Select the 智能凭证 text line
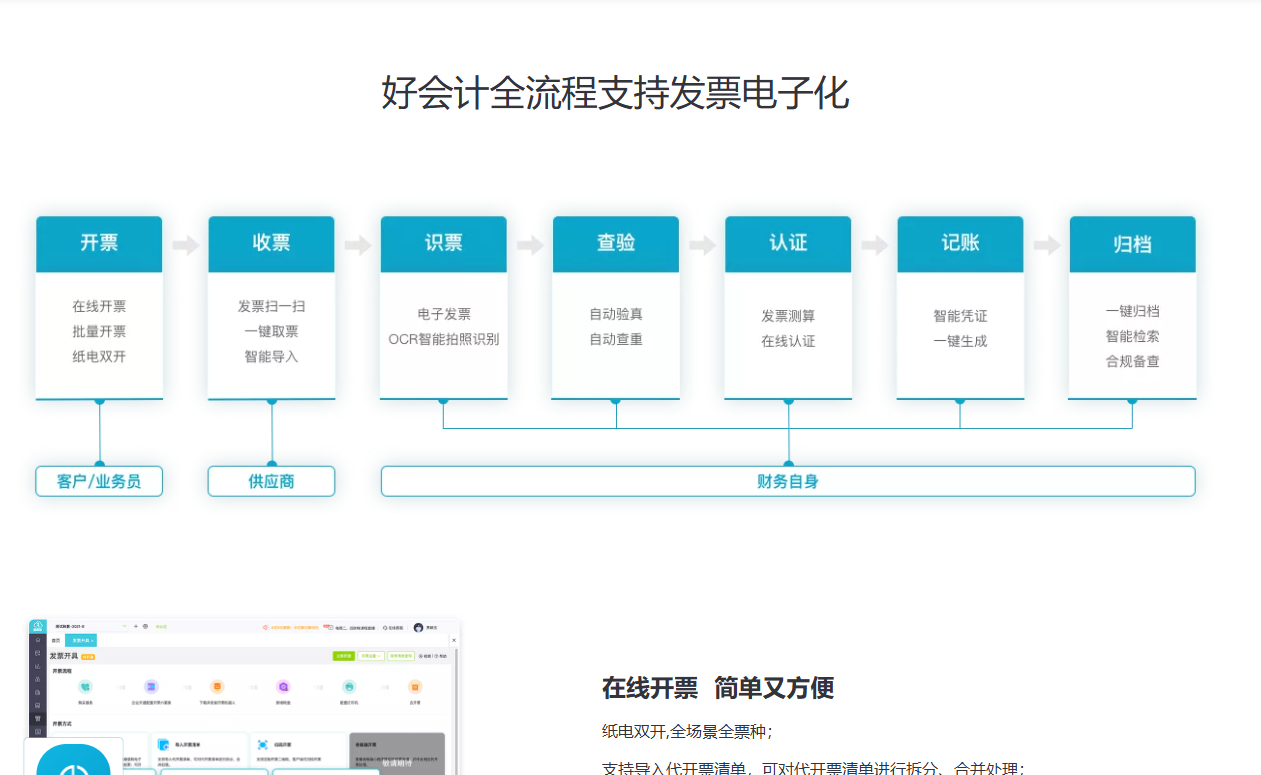Viewport: 1261px width, 775px height. (x=960, y=316)
